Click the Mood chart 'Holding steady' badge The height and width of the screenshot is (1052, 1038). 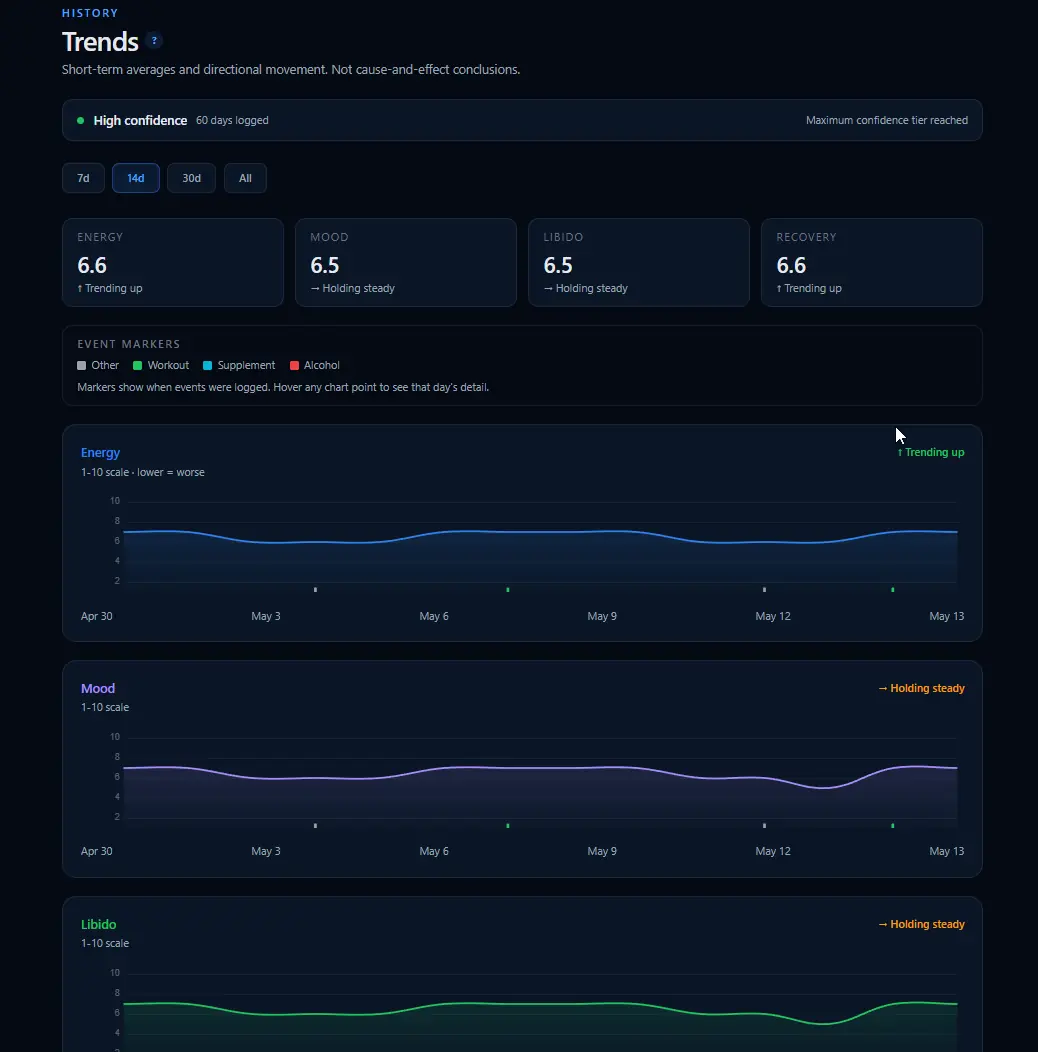[921, 688]
